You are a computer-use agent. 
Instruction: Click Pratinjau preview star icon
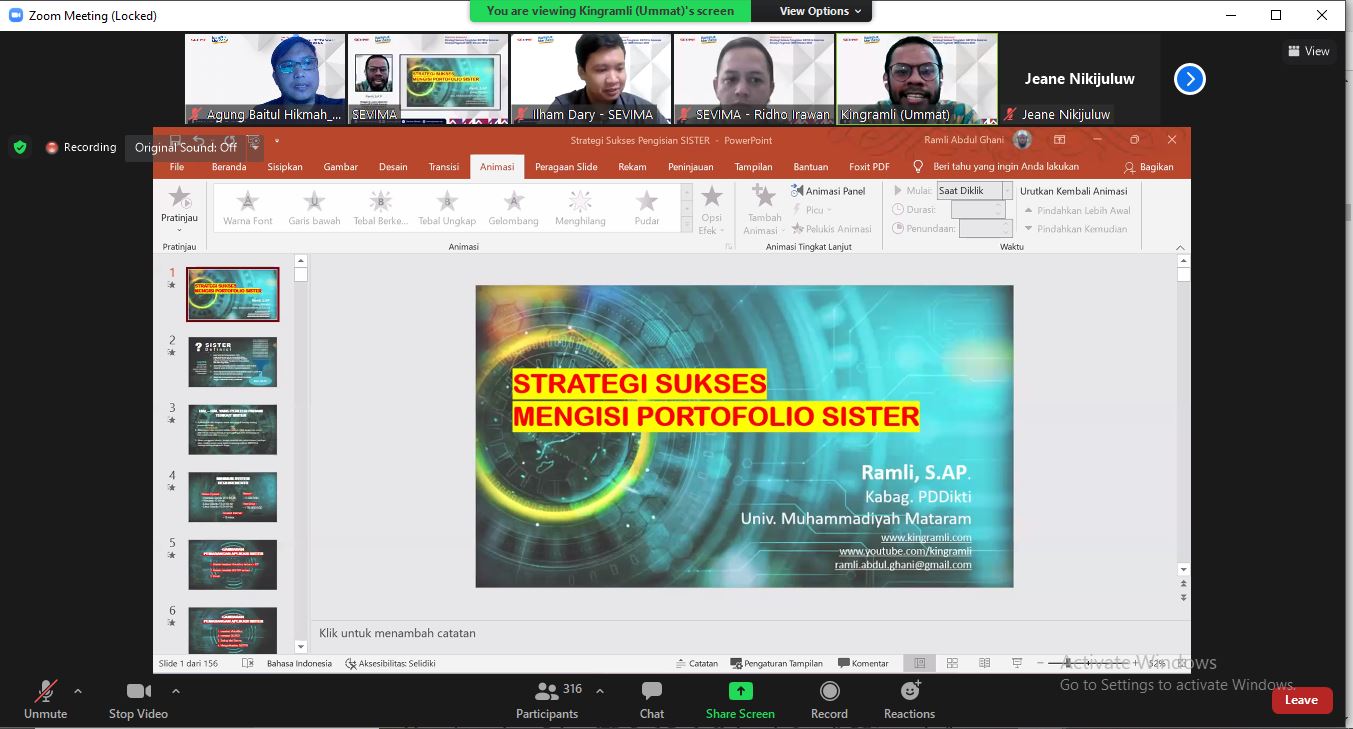(x=179, y=198)
